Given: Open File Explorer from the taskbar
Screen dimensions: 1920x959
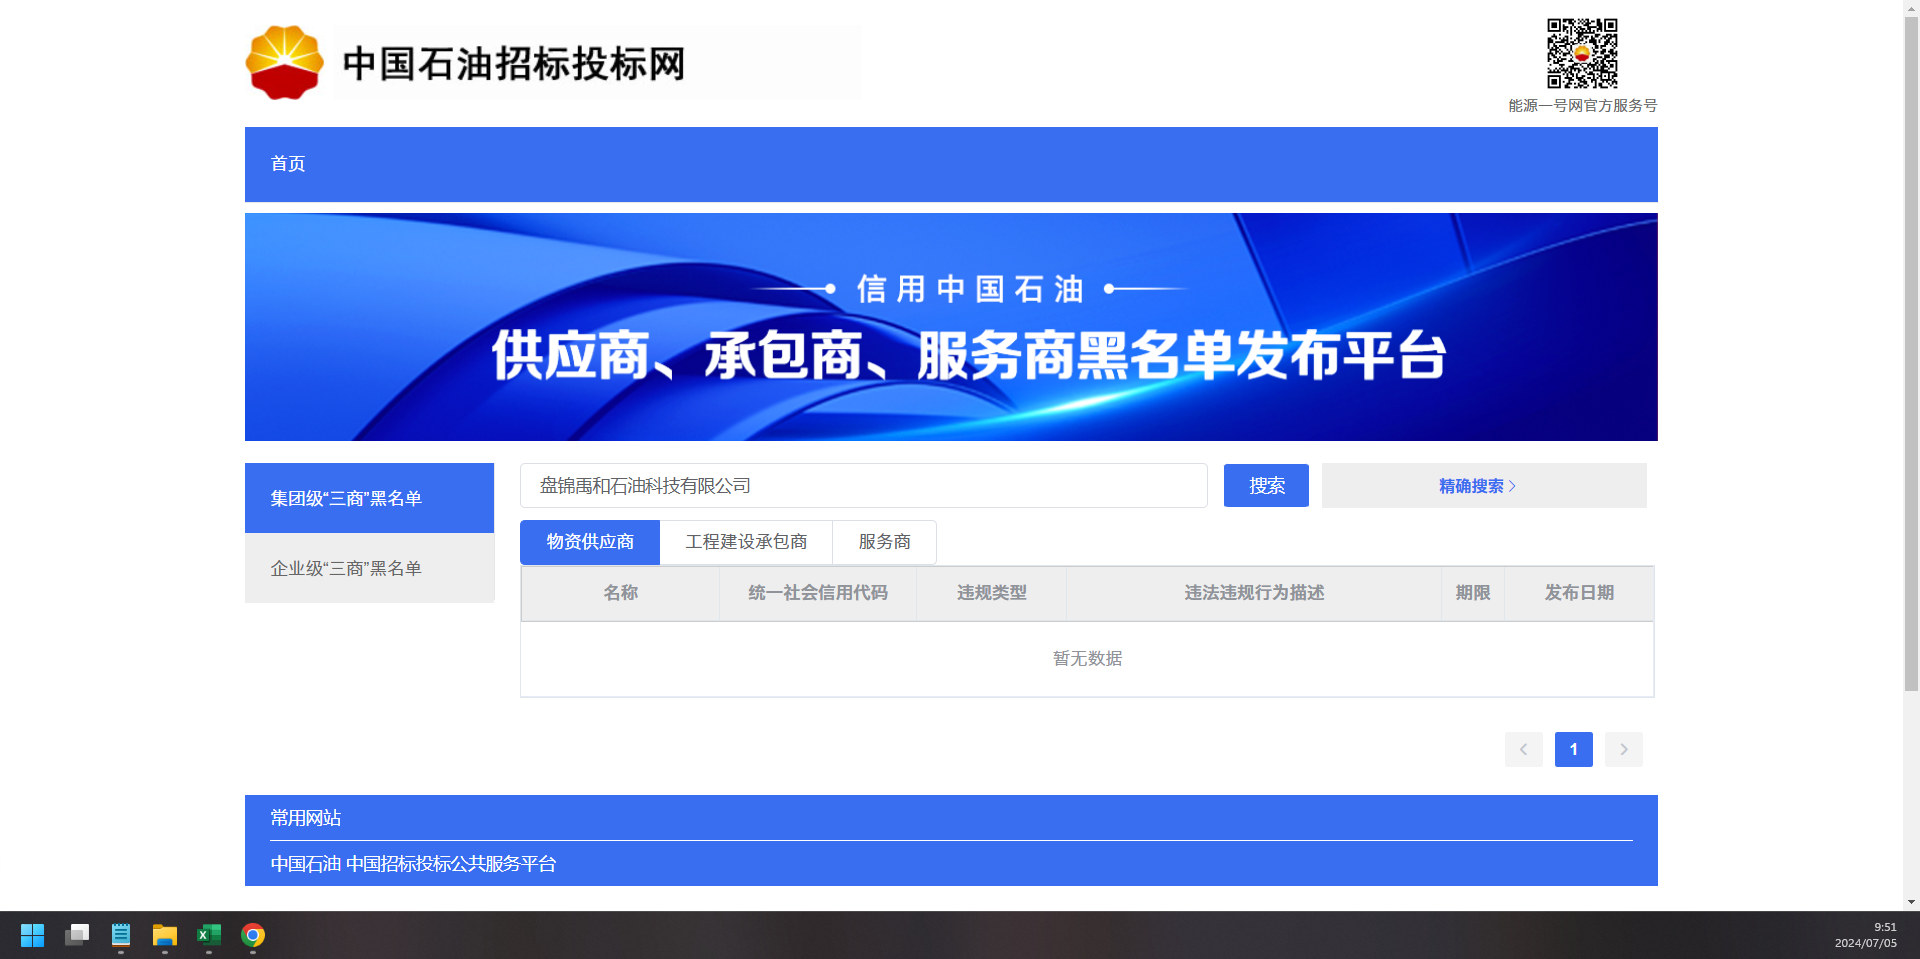Looking at the screenshot, I should click(x=165, y=935).
